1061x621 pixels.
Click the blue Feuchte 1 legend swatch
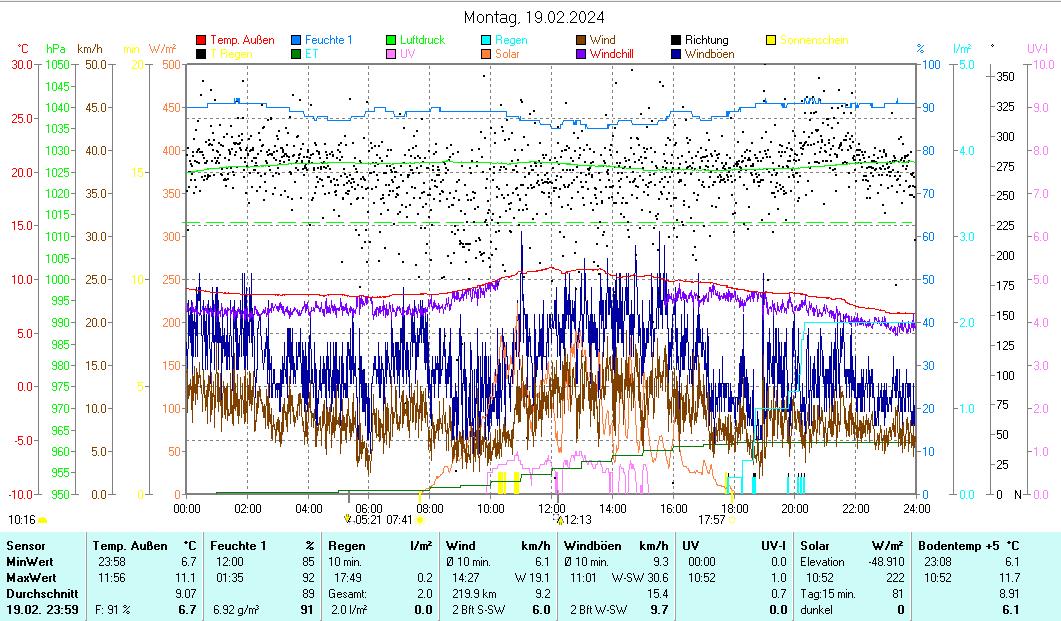click(296, 41)
